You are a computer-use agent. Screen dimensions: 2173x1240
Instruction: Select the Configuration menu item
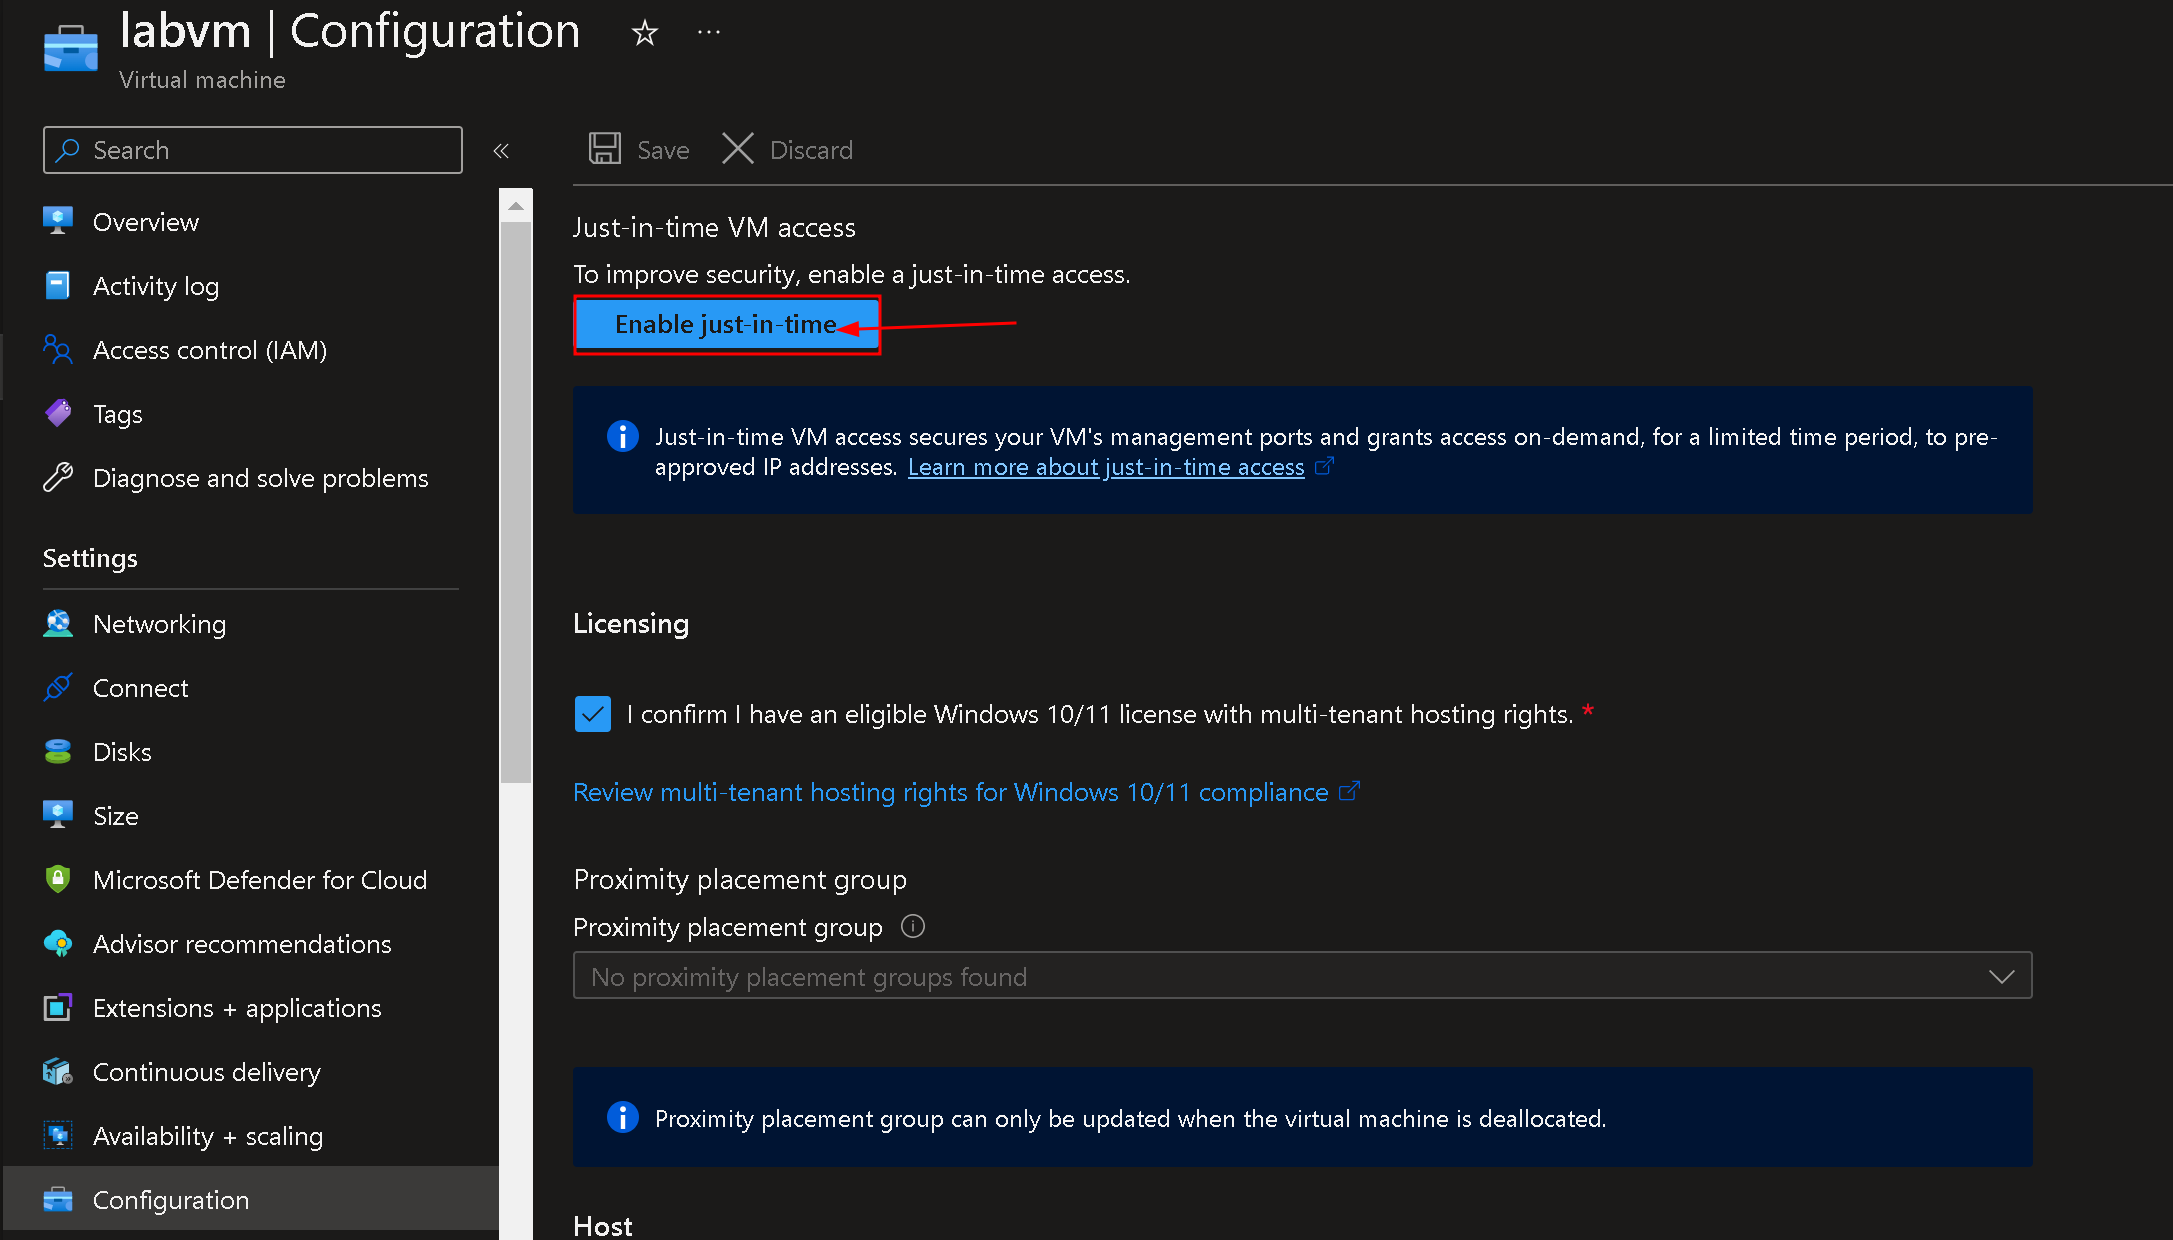(x=170, y=1198)
